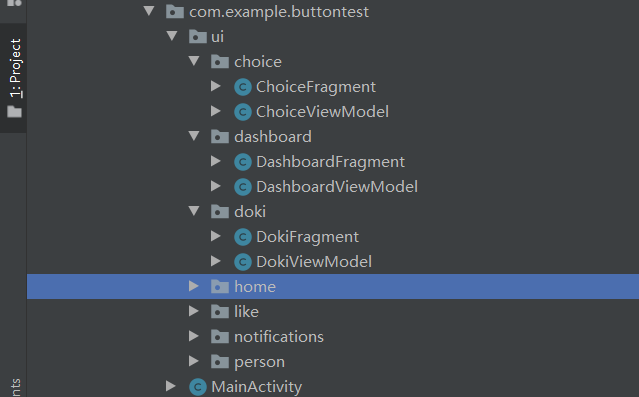Image resolution: width=639 pixels, height=397 pixels.
Task: Select the dashboard package label
Action: pyautogui.click(x=273, y=137)
